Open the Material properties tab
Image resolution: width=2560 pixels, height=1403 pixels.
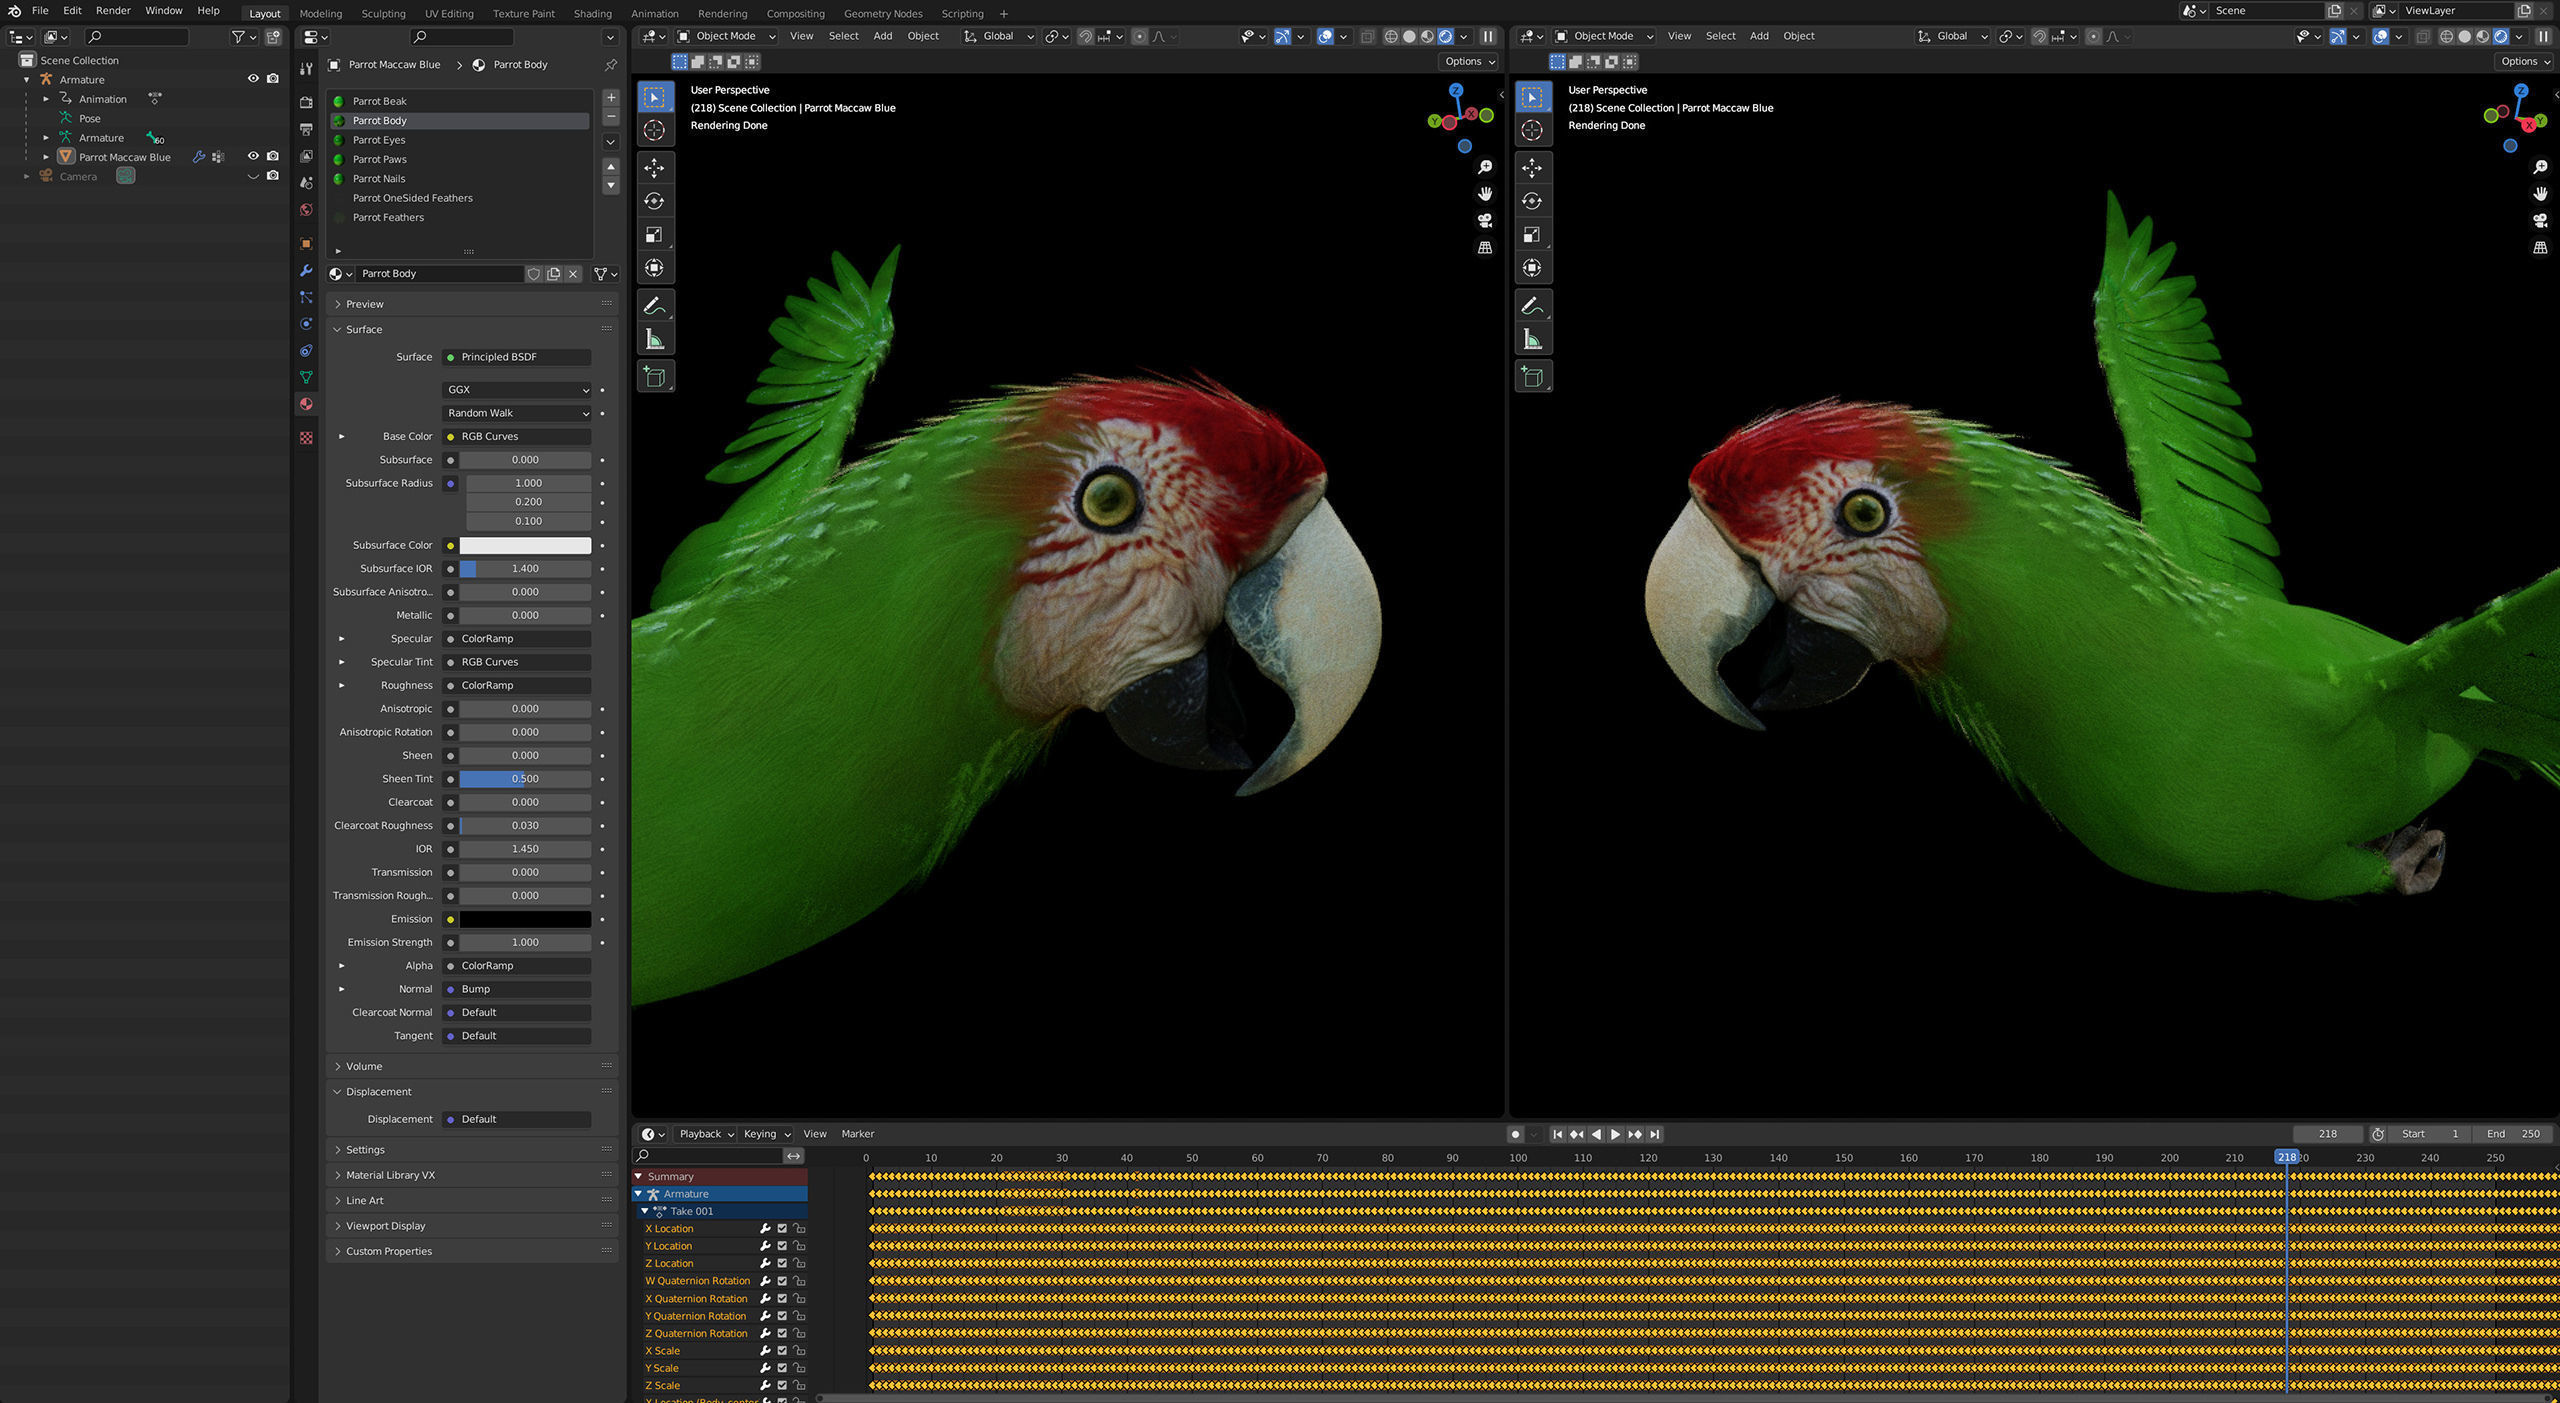(x=306, y=404)
